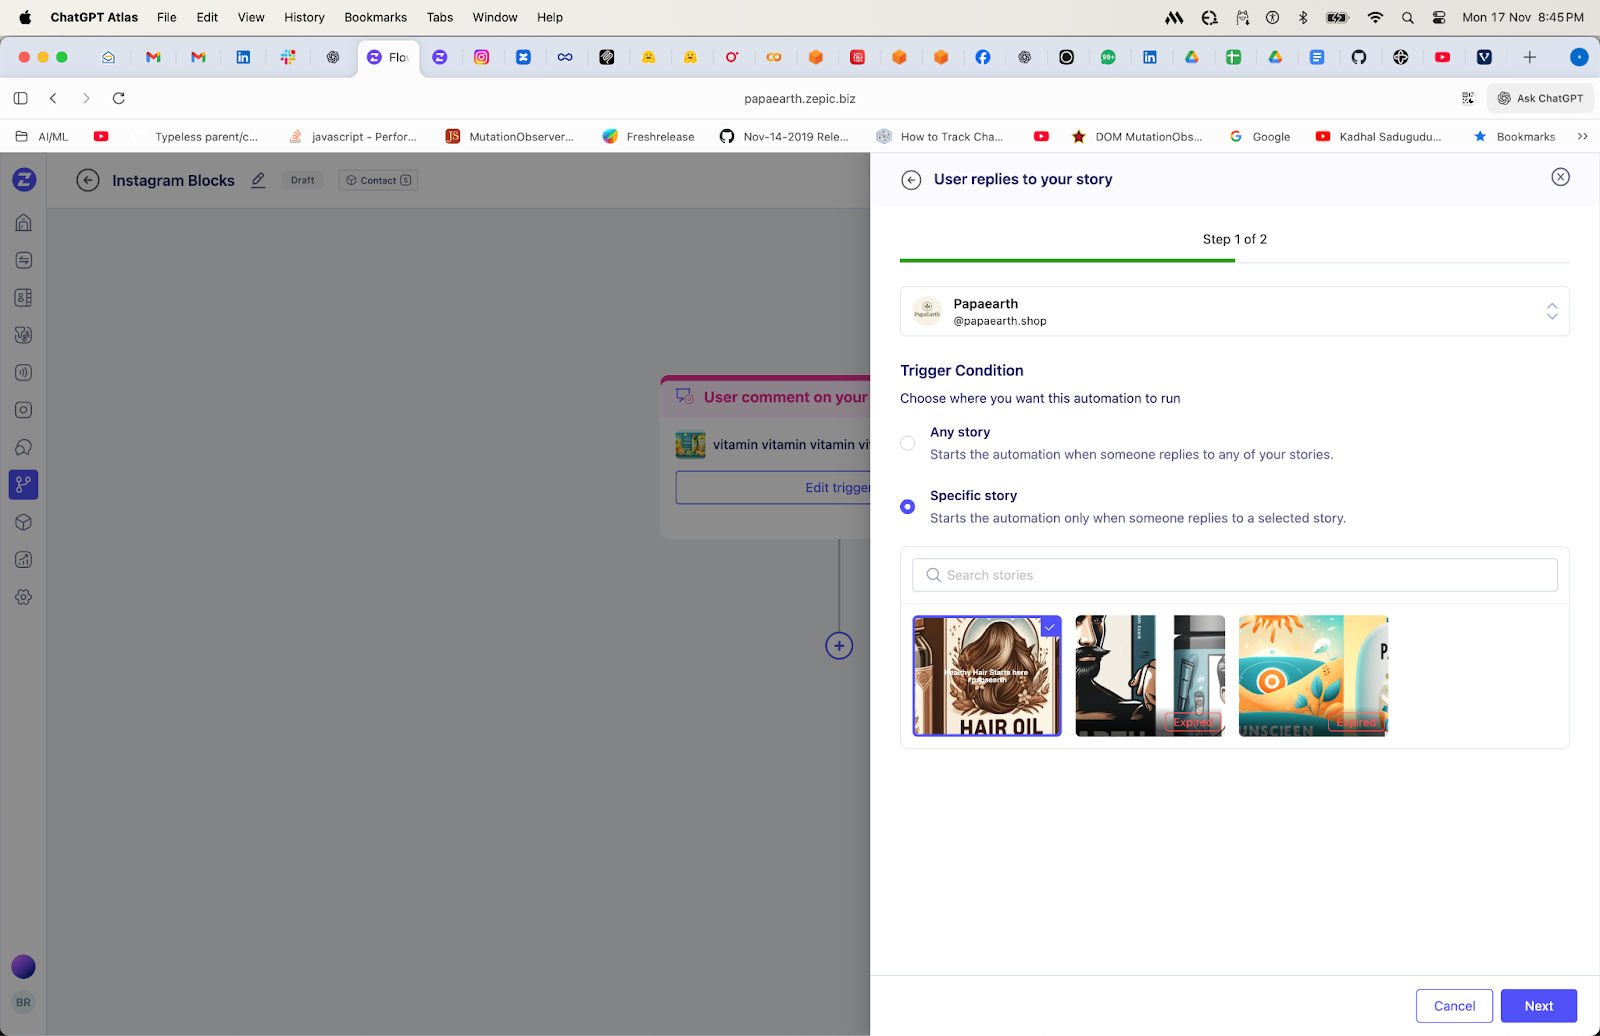The height and width of the screenshot is (1036, 1600).
Task: Click the Step 1 of 2 label
Action: pos(1235,239)
